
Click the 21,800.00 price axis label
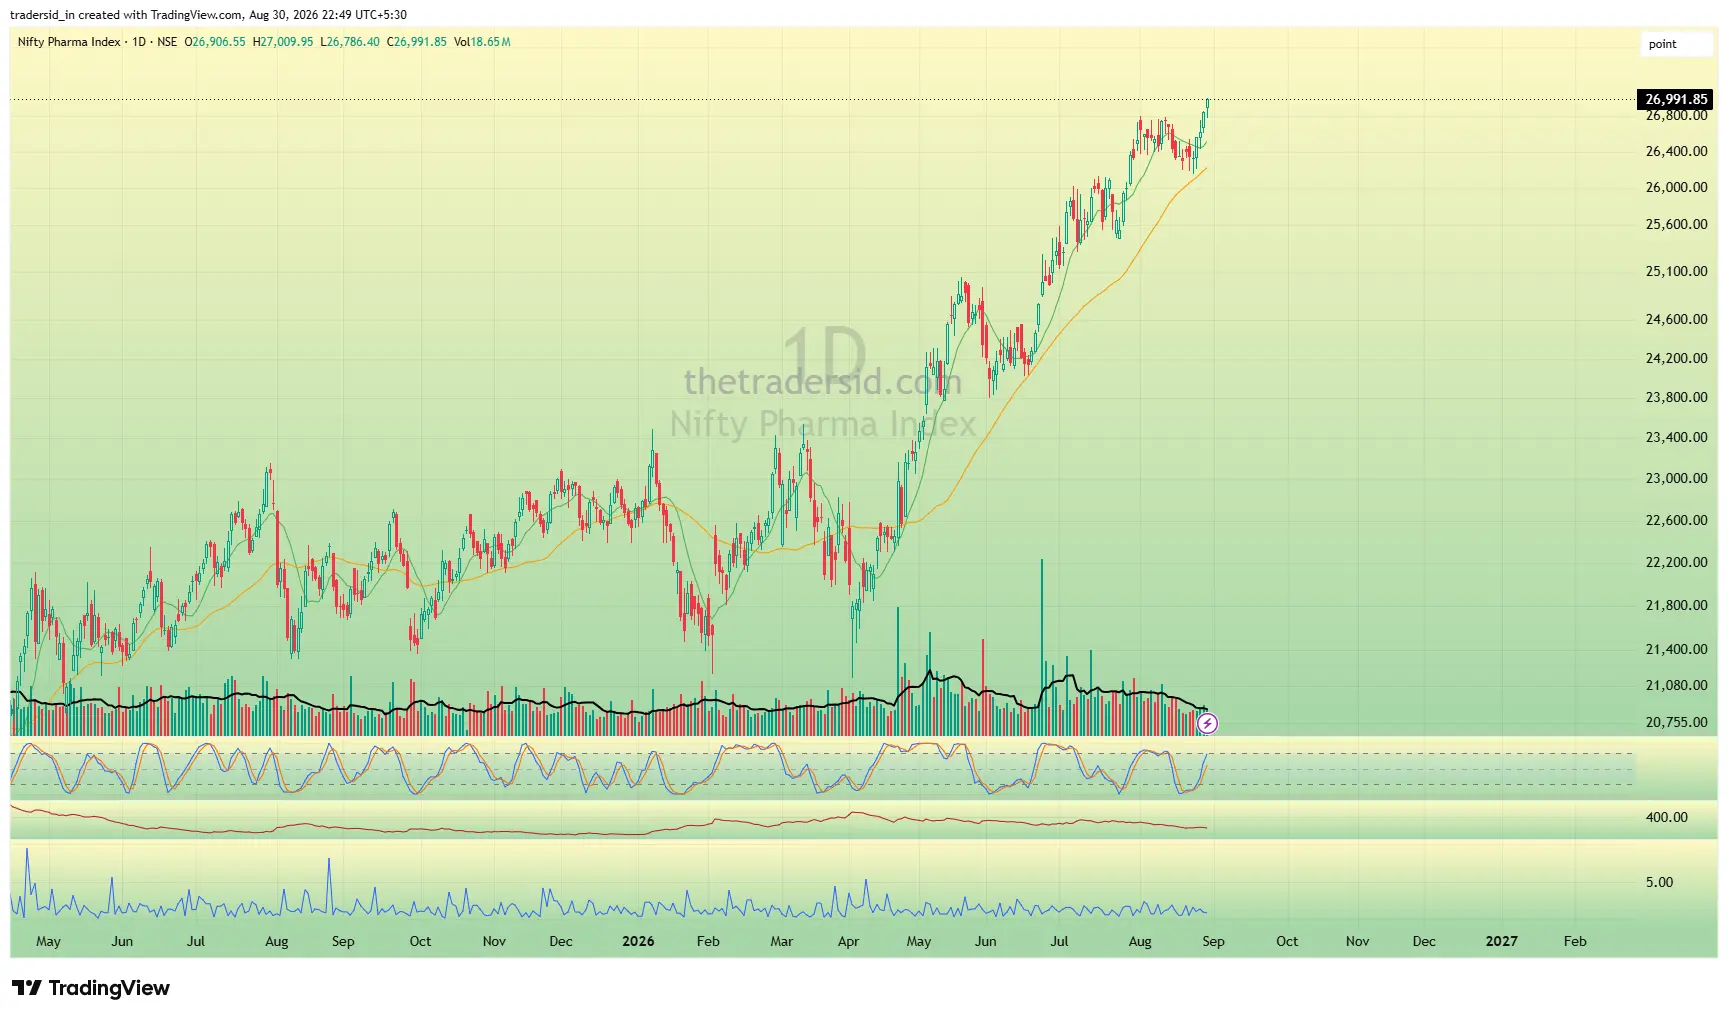coord(1676,605)
